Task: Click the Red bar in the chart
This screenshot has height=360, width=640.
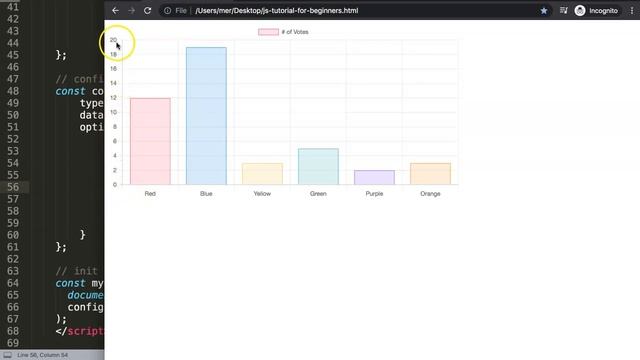Action: pyautogui.click(x=150, y=141)
